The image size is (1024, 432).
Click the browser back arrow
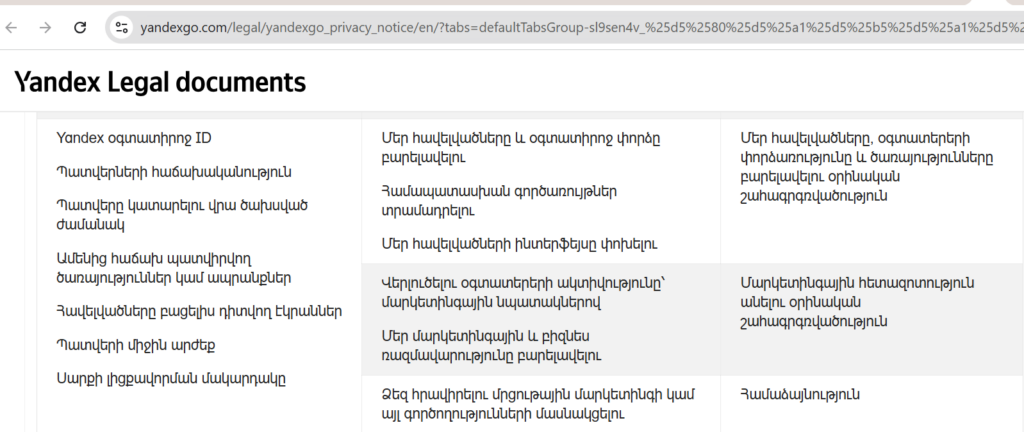coord(12,27)
